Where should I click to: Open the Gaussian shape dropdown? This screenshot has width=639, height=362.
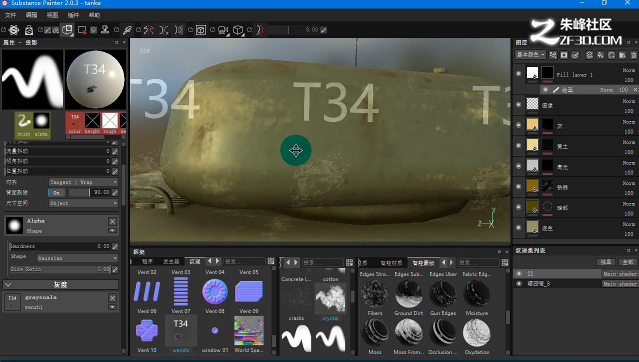point(77,258)
